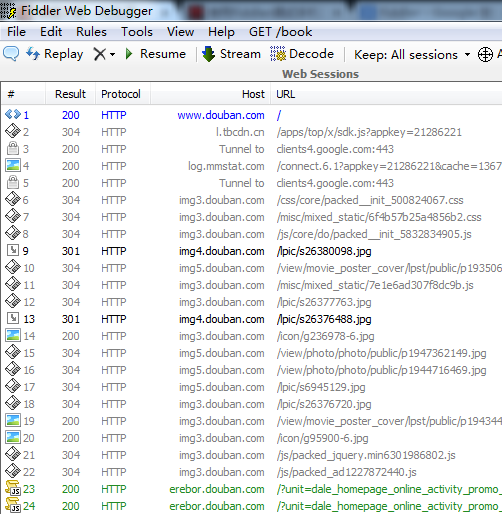Open the Rules menu

pos(91,32)
